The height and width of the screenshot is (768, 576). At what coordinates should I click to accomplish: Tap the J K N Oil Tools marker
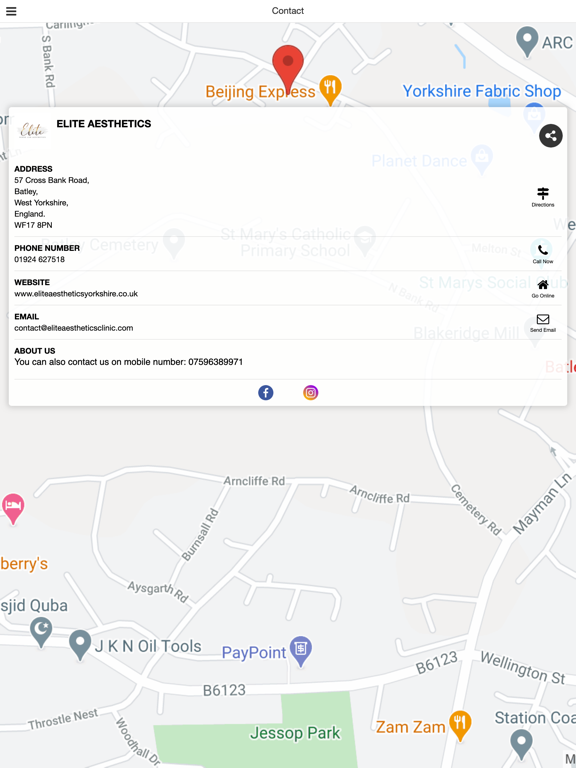click(80, 645)
